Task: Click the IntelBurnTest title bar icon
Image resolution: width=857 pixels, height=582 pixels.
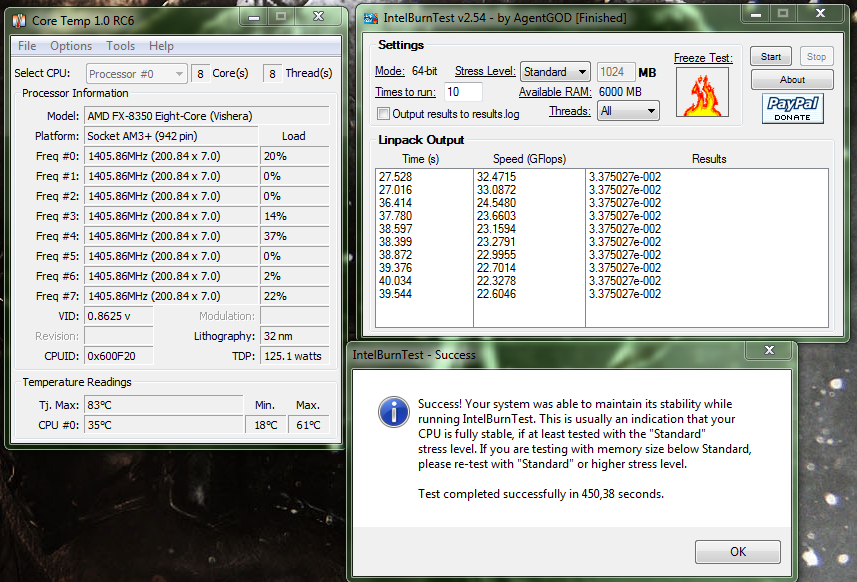Action: pos(371,19)
